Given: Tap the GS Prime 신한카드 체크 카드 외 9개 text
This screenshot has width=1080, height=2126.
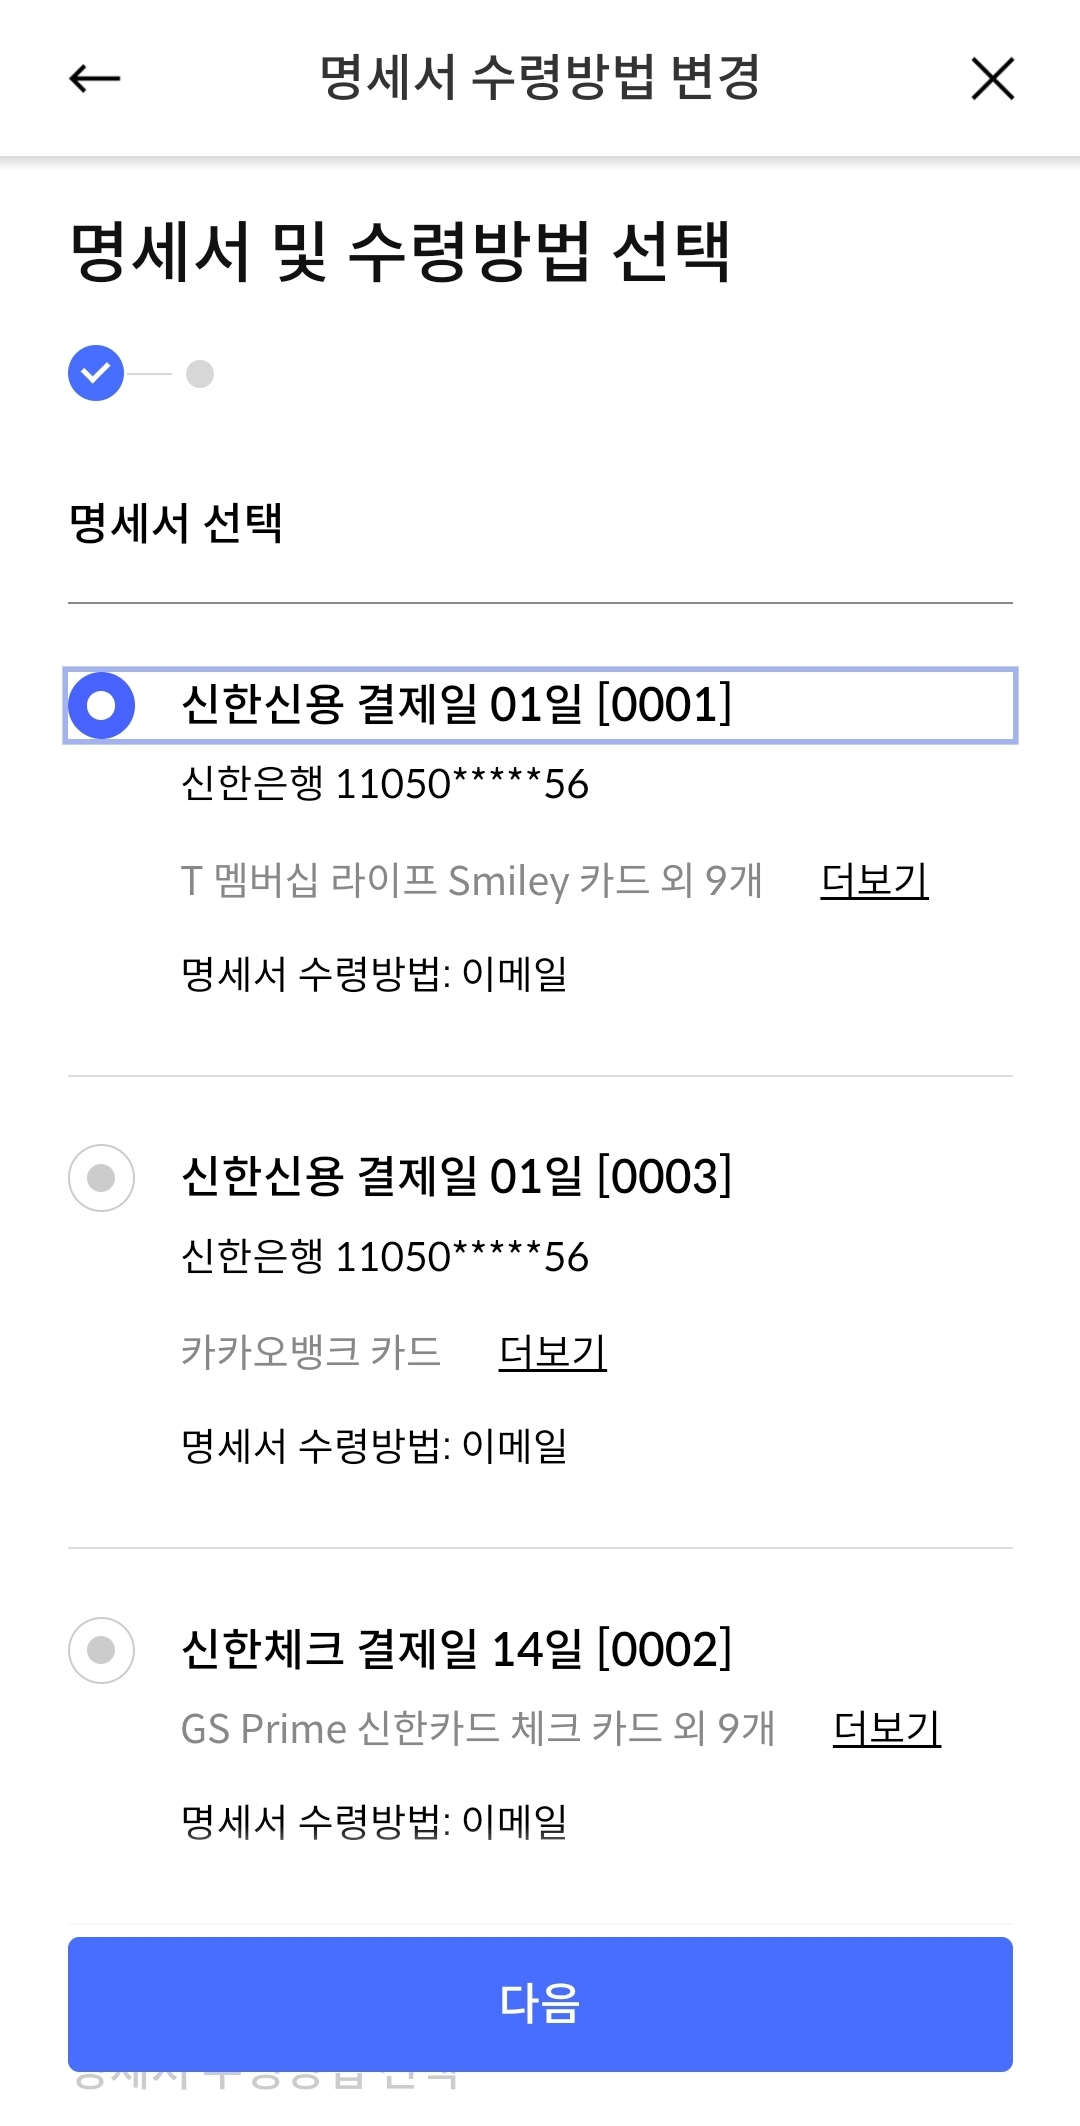Looking at the screenshot, I should [x=477, y=1728].
